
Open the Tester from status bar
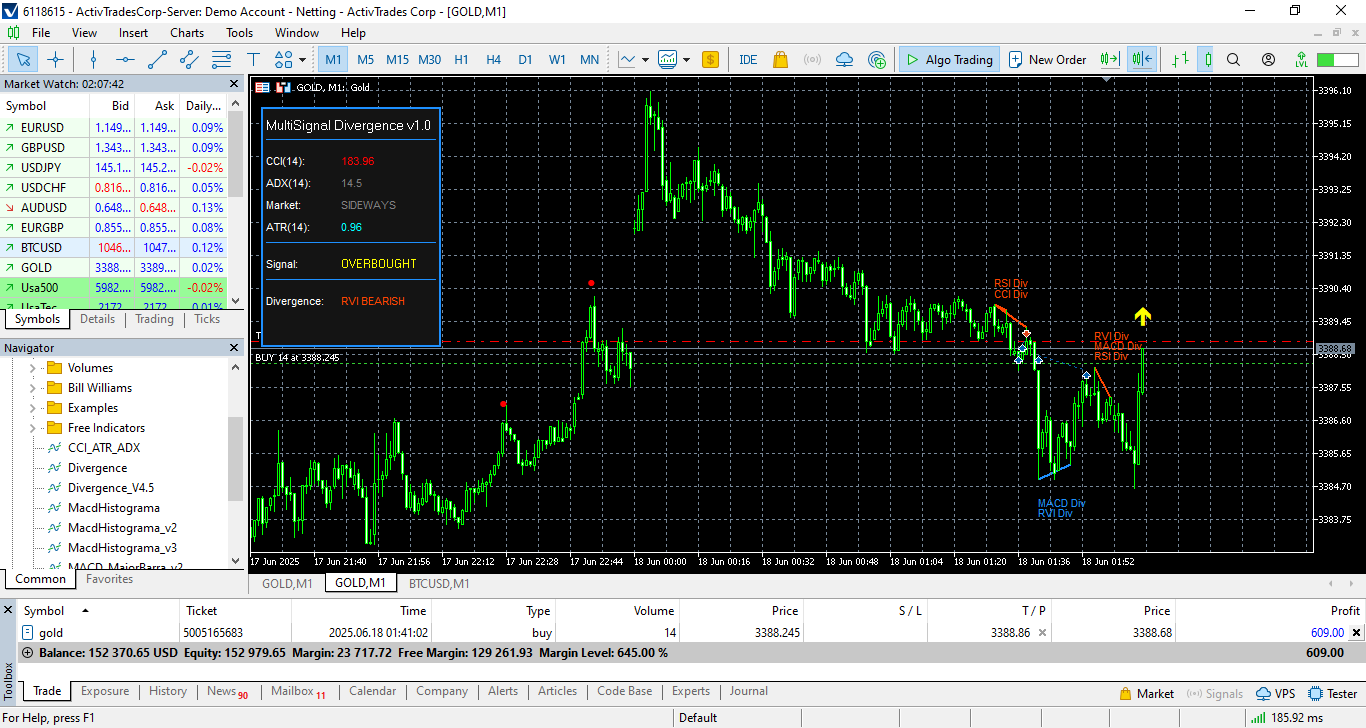(x=1333, y=693)
